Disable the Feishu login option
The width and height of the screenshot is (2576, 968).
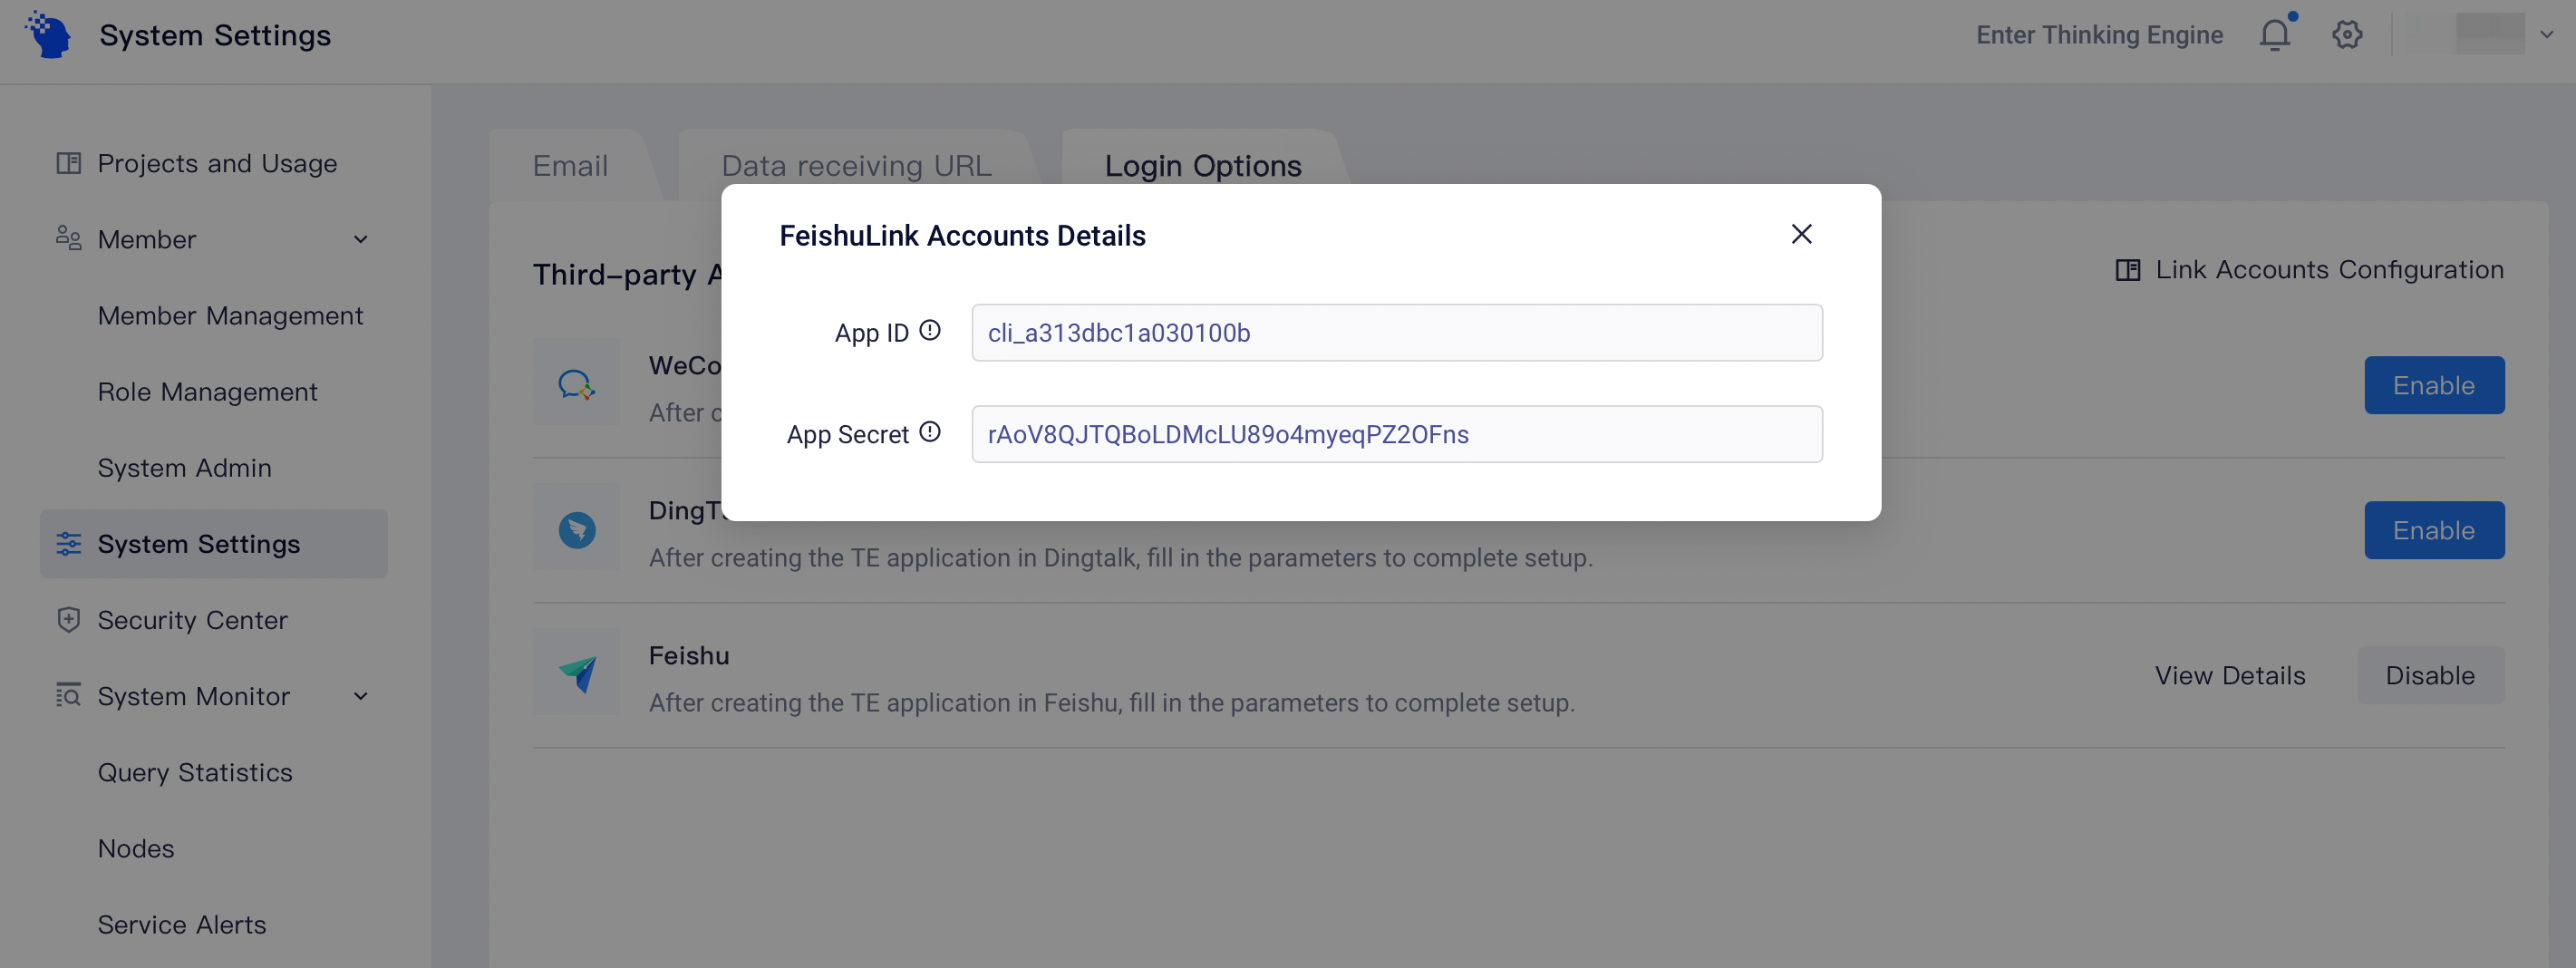click(x=2429, y=675)
